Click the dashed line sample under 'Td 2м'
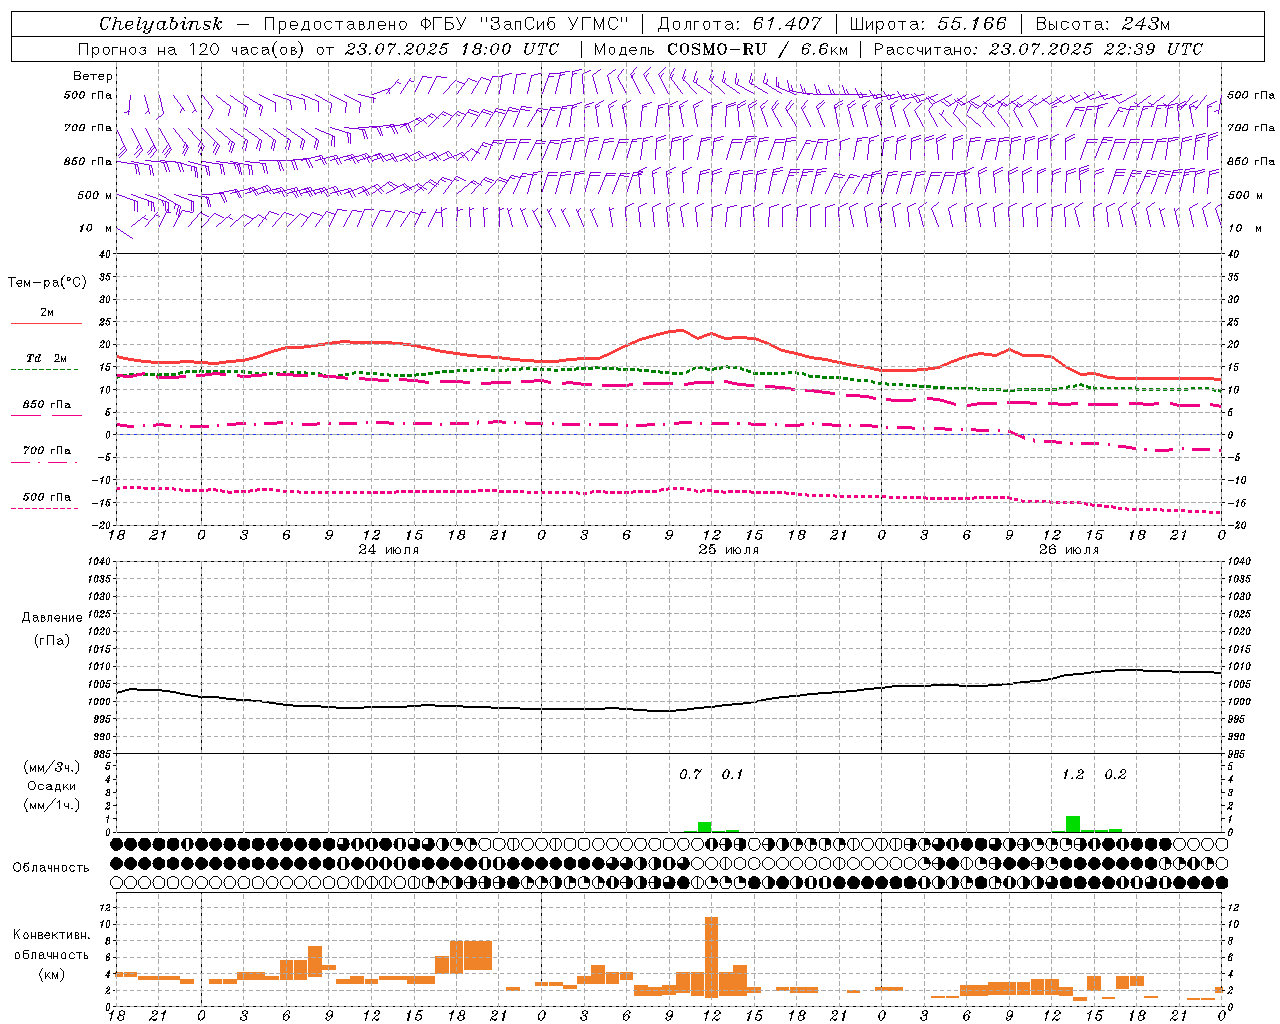1280x1024 pixels. click(x=46, y=370)
